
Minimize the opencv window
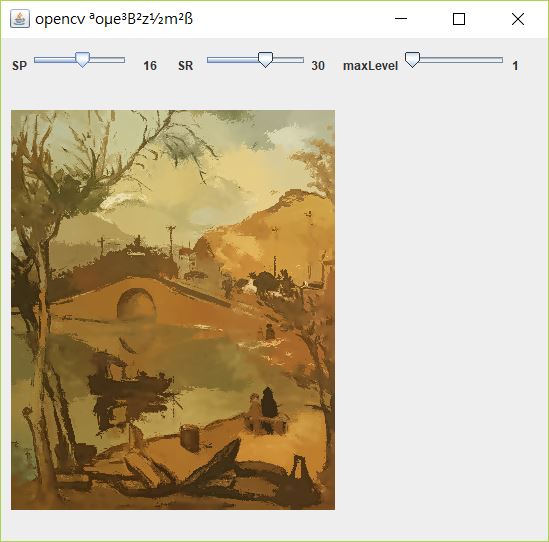pos(401,19)
